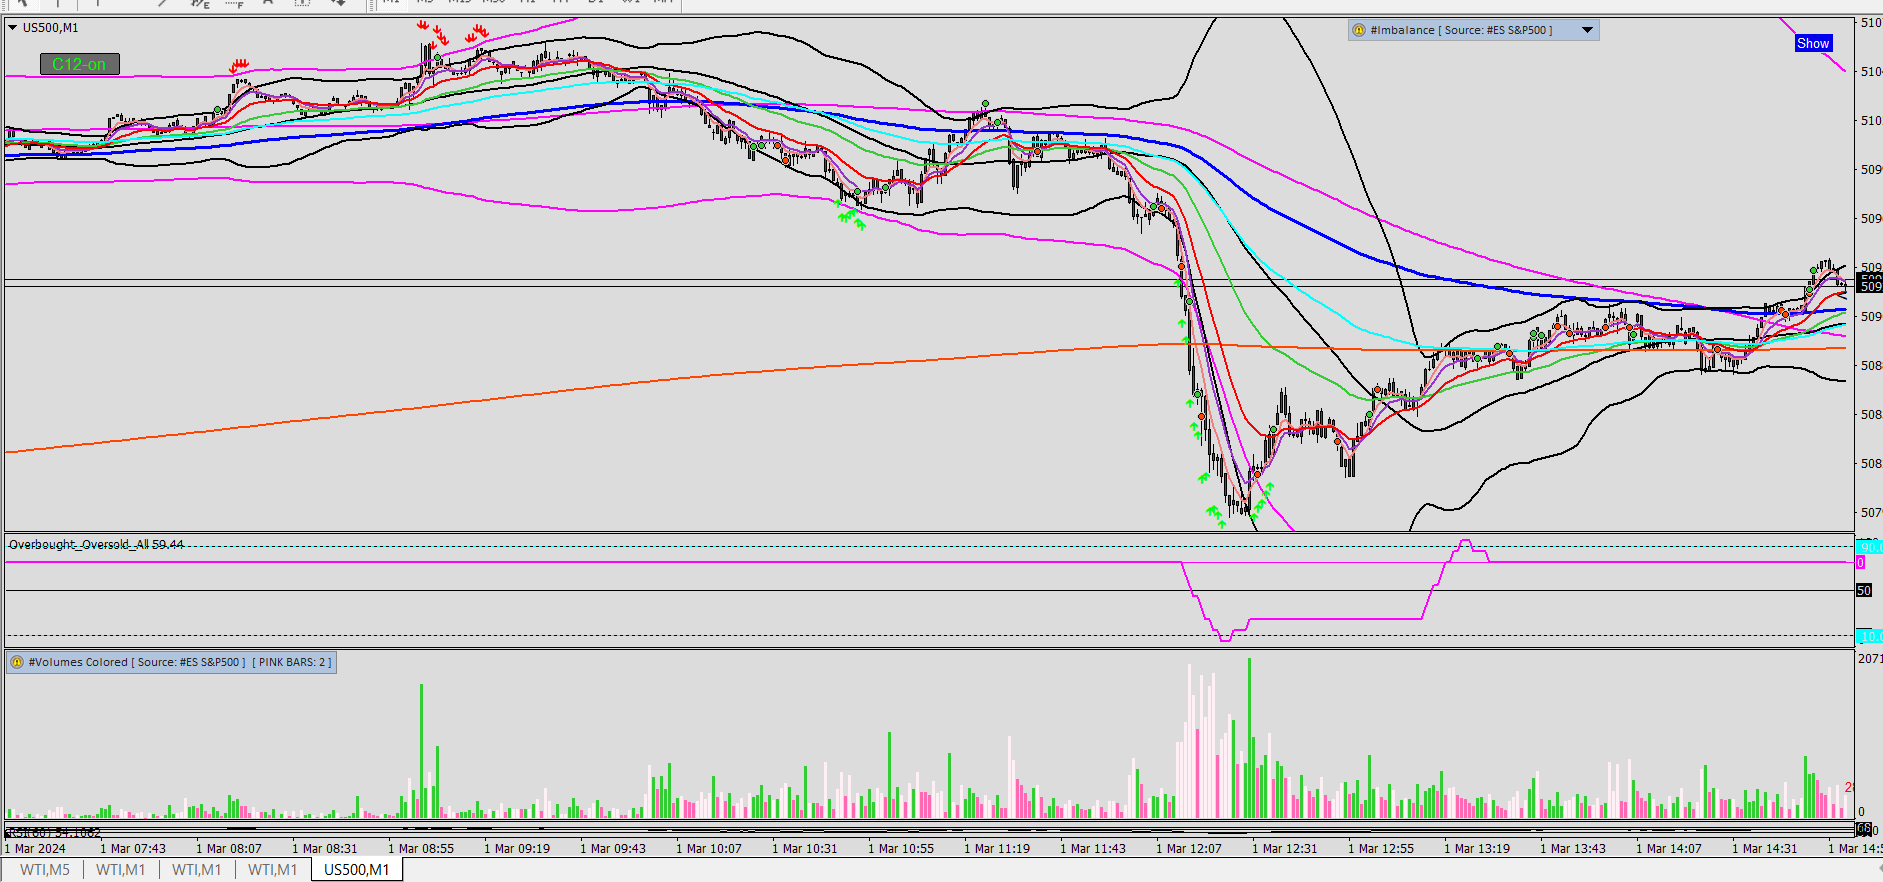The image size is (1883, 882).
Task: Click the 1 Mar 12:07 time label
Action: [1189, 848]
